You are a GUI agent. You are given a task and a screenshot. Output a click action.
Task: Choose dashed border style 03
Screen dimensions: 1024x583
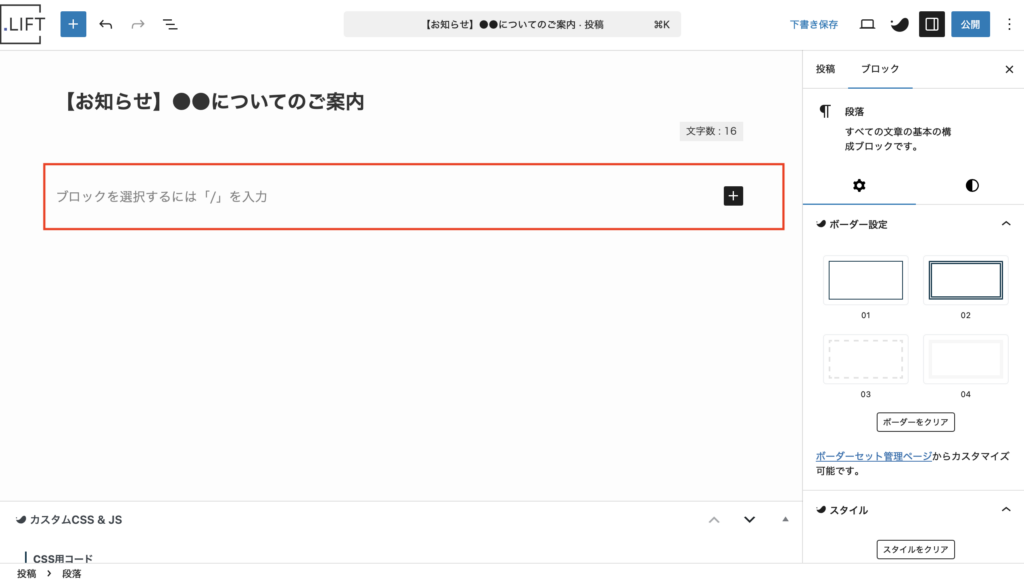coord(865,358)
